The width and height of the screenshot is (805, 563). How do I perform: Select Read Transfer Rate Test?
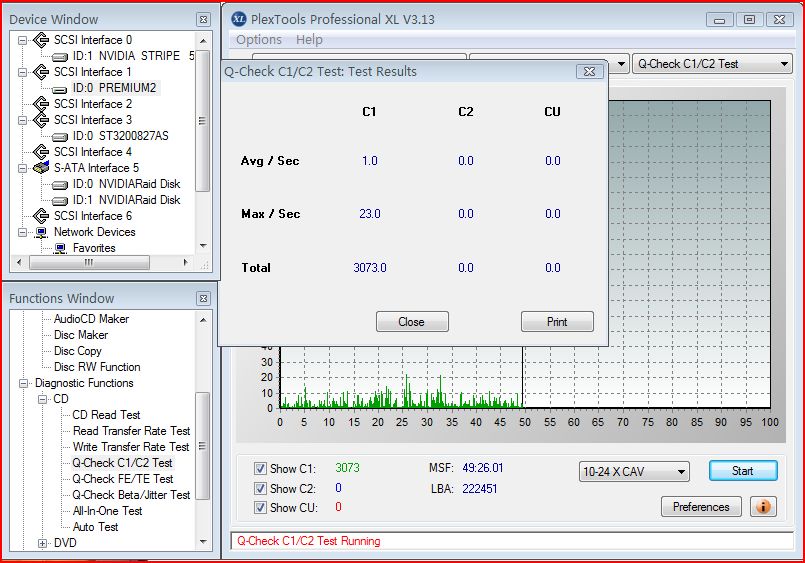(x=131, y=431)
